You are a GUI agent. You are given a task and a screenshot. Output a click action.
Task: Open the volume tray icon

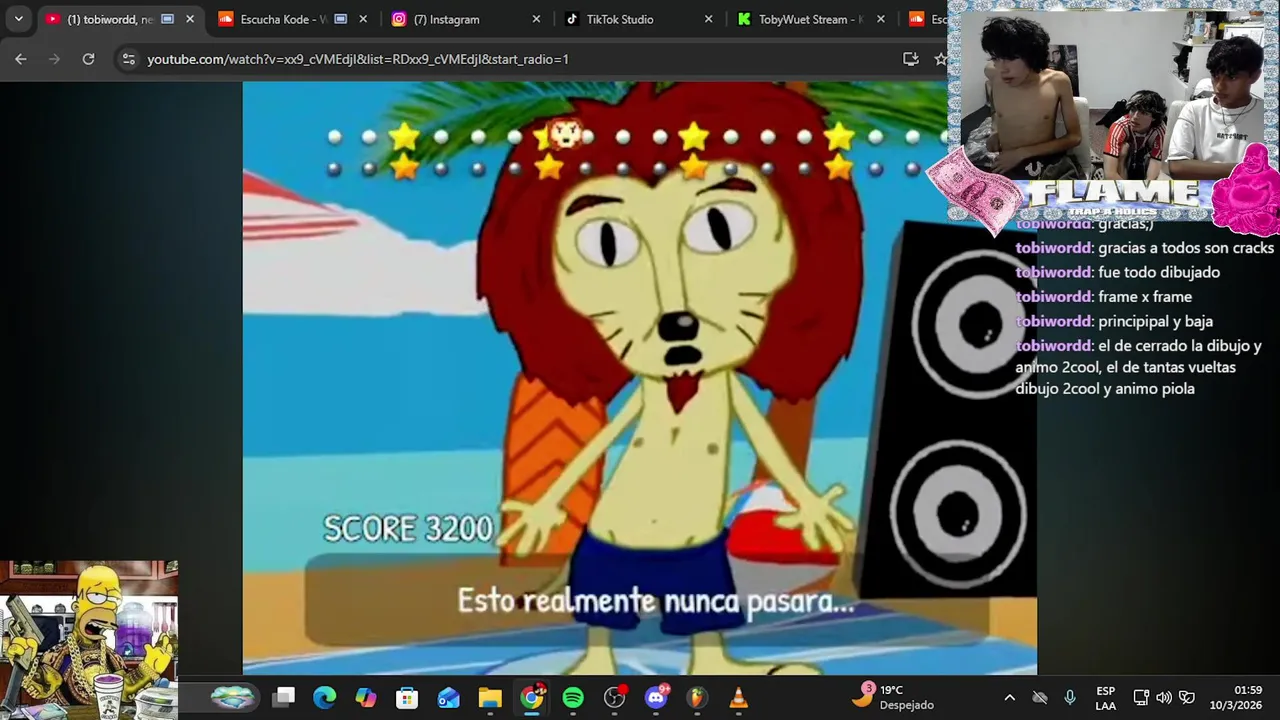pos(1164,697)
